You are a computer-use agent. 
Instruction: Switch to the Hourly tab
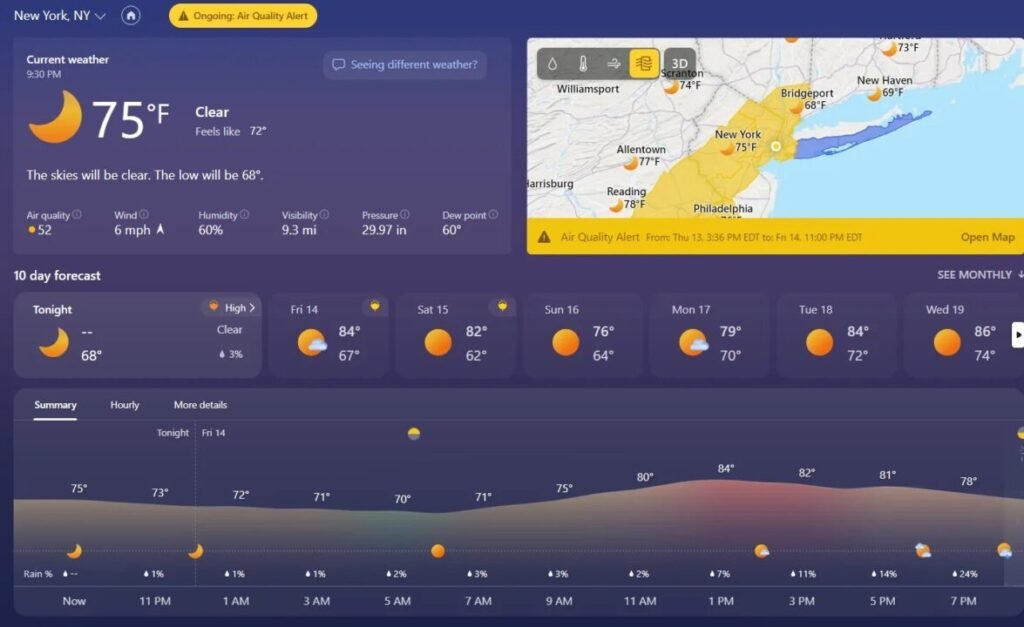[123, 405]
